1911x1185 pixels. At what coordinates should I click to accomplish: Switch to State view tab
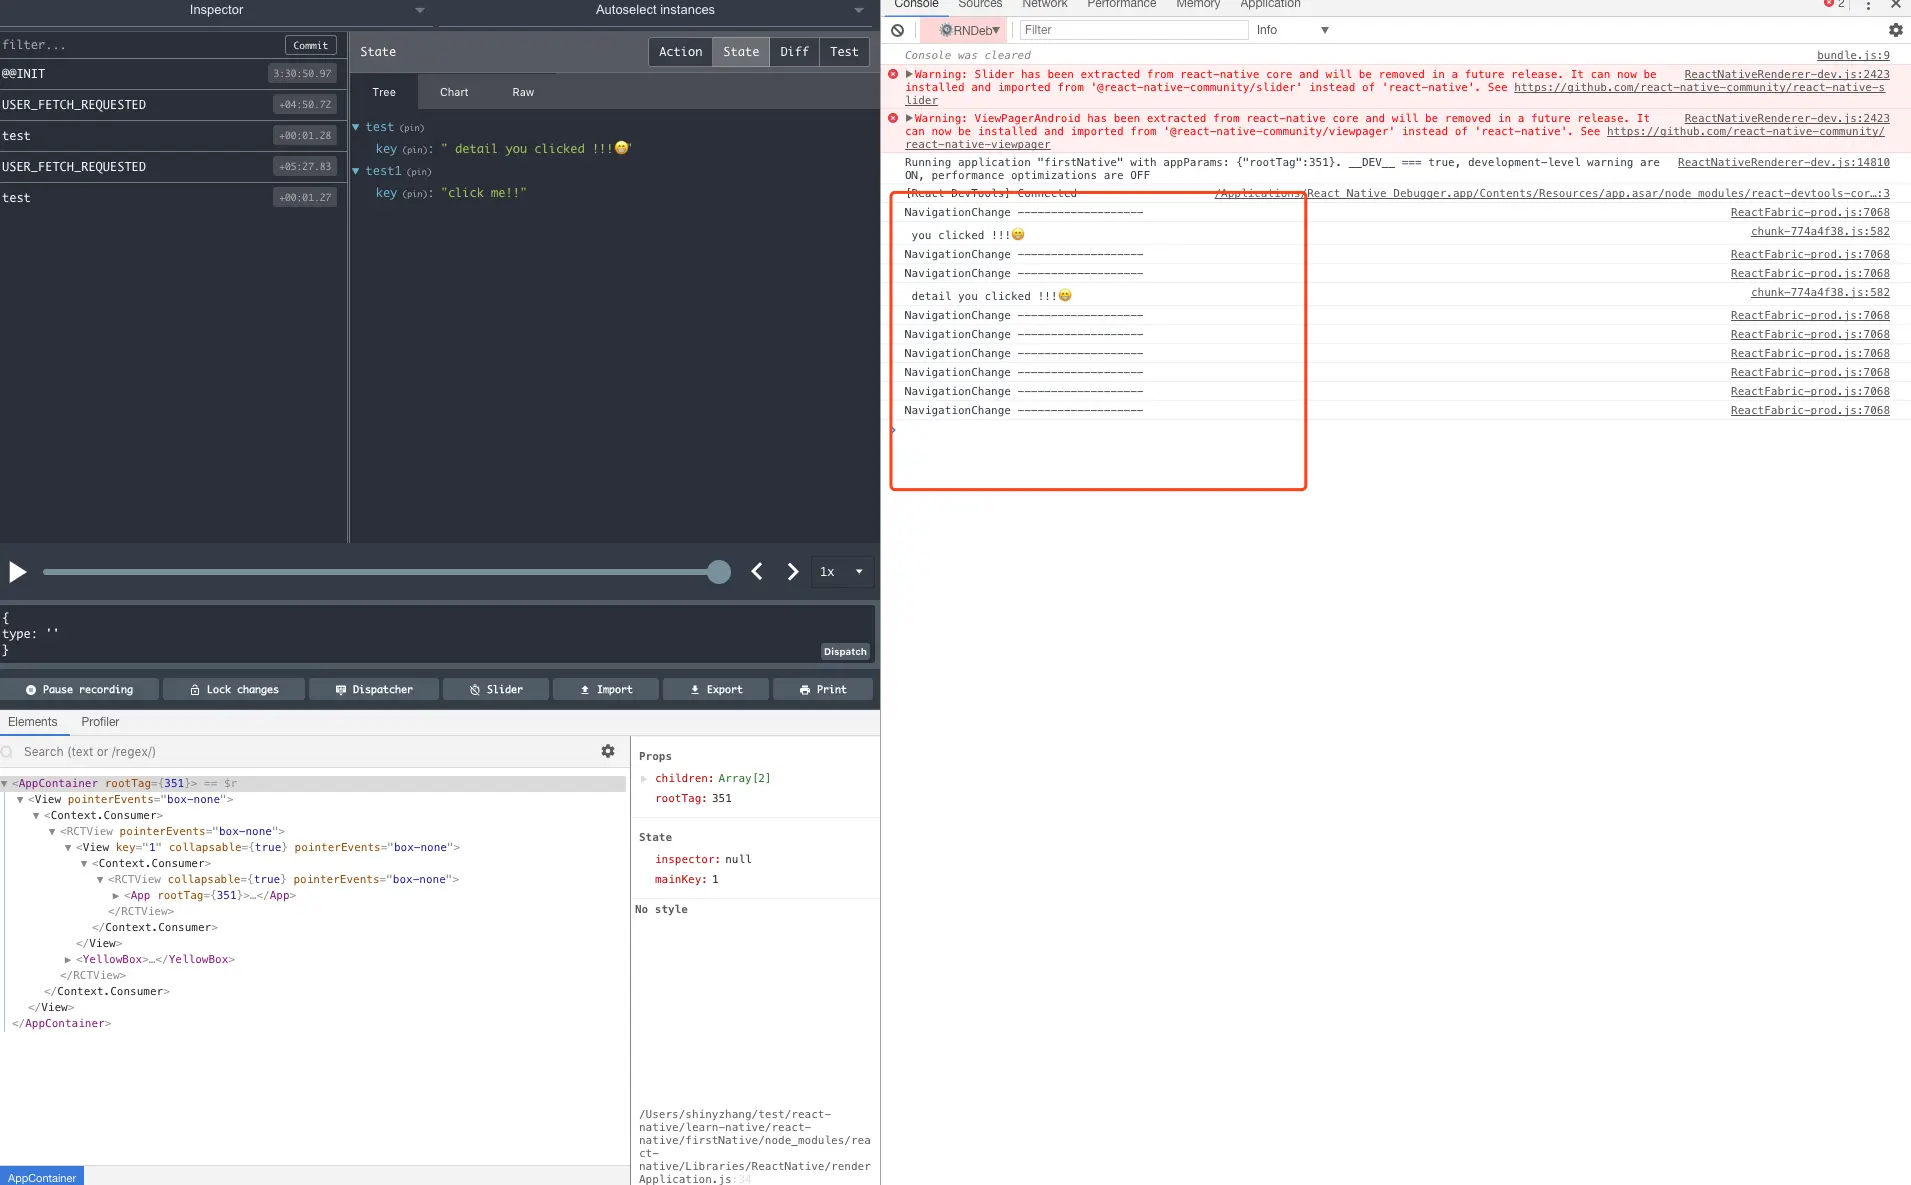pyautogui.click(x=741, y=52)
